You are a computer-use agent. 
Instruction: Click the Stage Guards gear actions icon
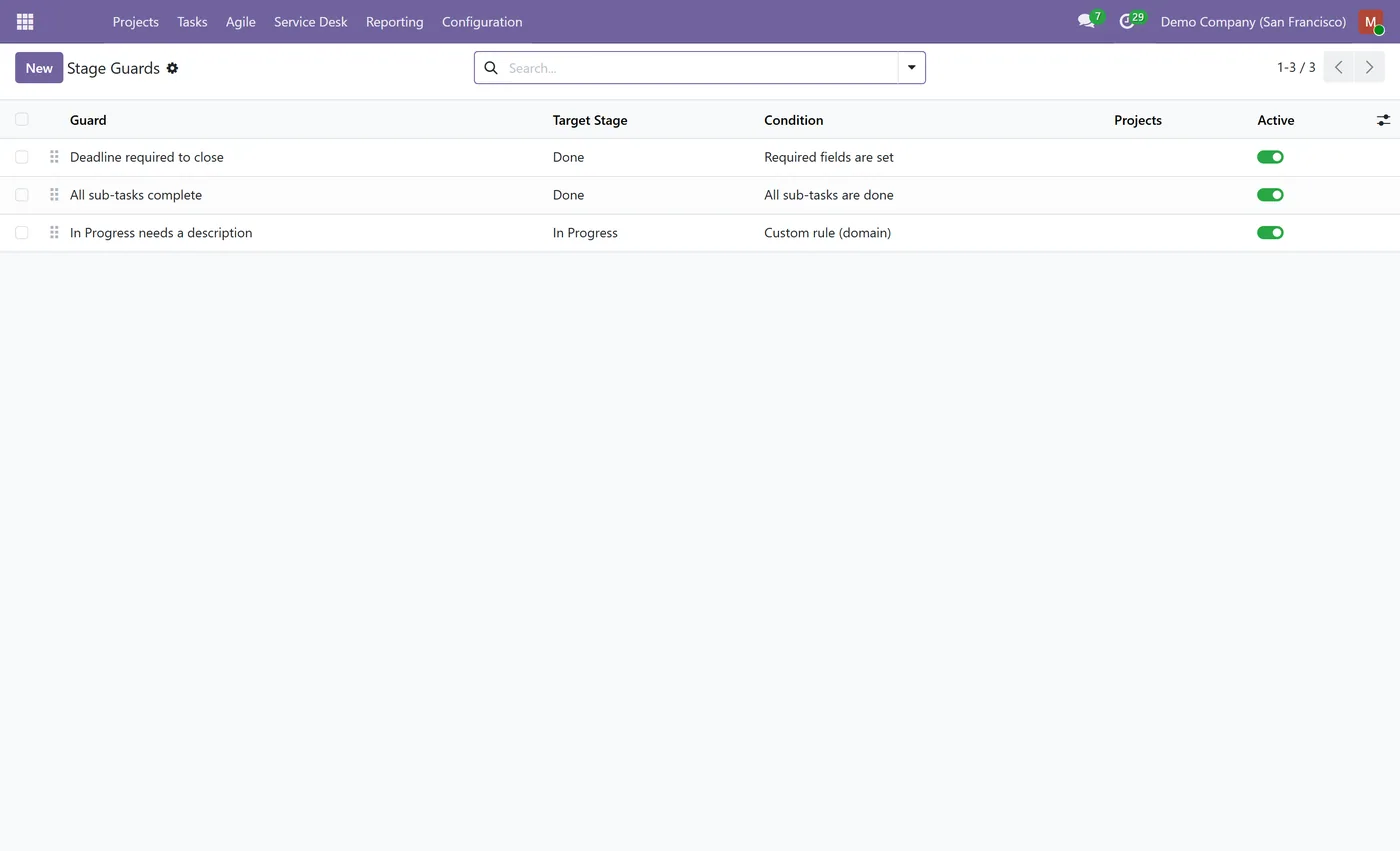[x=172, y=68]
